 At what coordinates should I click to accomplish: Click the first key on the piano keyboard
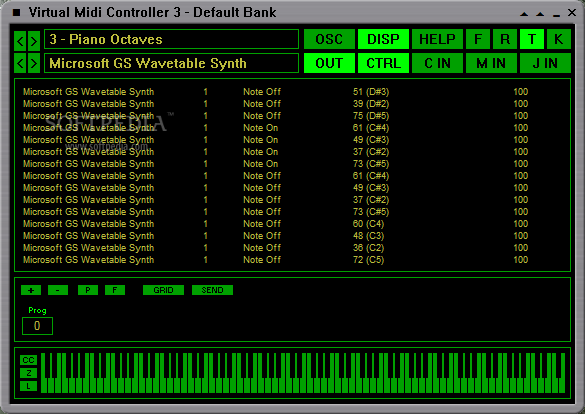43,386
